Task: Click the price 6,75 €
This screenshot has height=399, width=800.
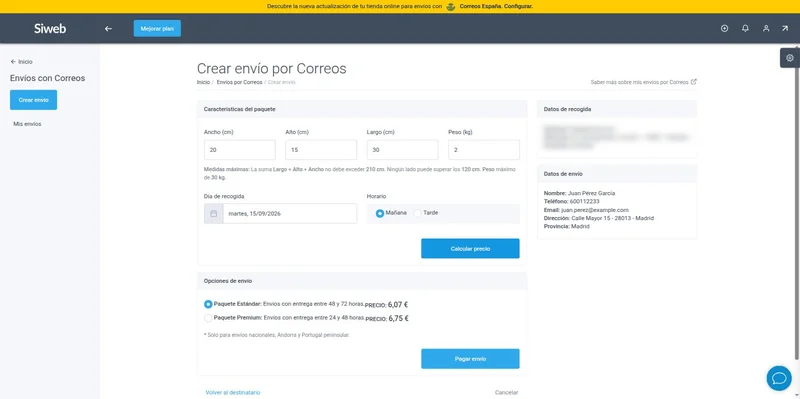Action: (x=398, y=318)
